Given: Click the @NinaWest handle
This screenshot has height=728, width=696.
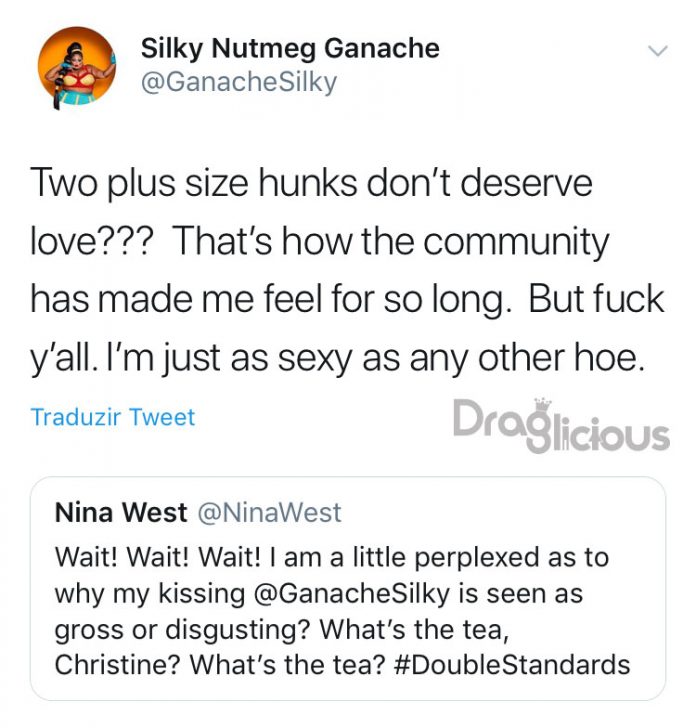Looking at the screenshot, I should (x=270, y=513).
